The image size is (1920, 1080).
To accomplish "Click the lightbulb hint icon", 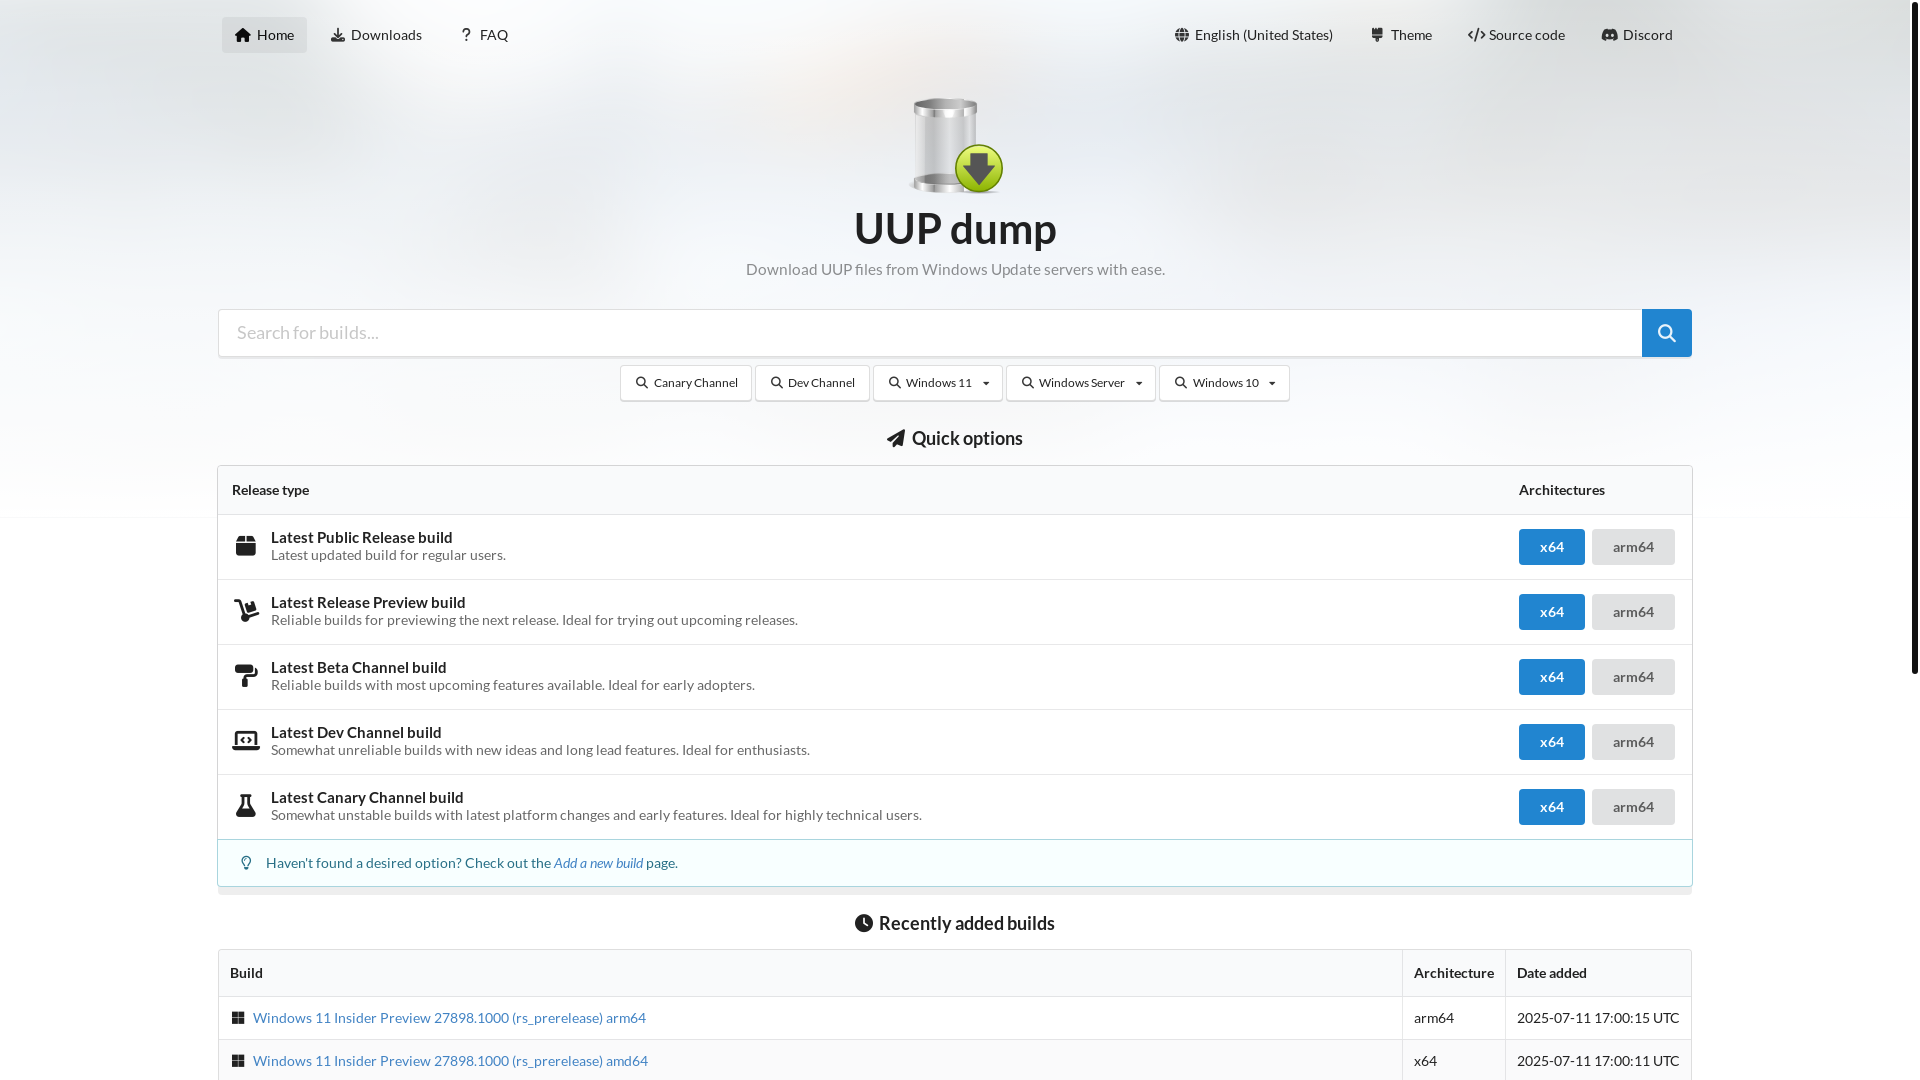I will point(246,863).
